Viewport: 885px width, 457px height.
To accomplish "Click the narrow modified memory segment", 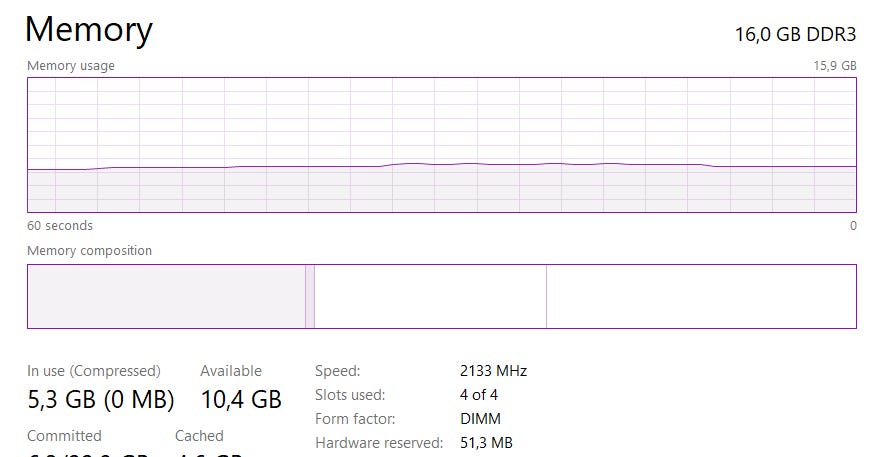I will click(x=310, y=296).
